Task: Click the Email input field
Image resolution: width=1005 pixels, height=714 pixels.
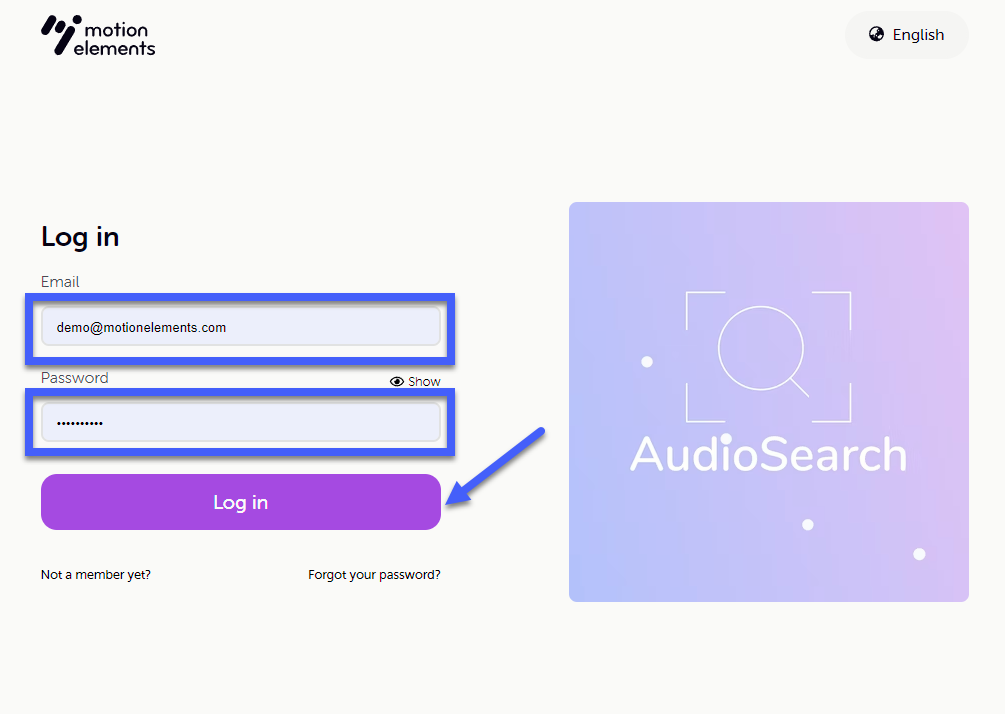Action: tap(240, 326)
